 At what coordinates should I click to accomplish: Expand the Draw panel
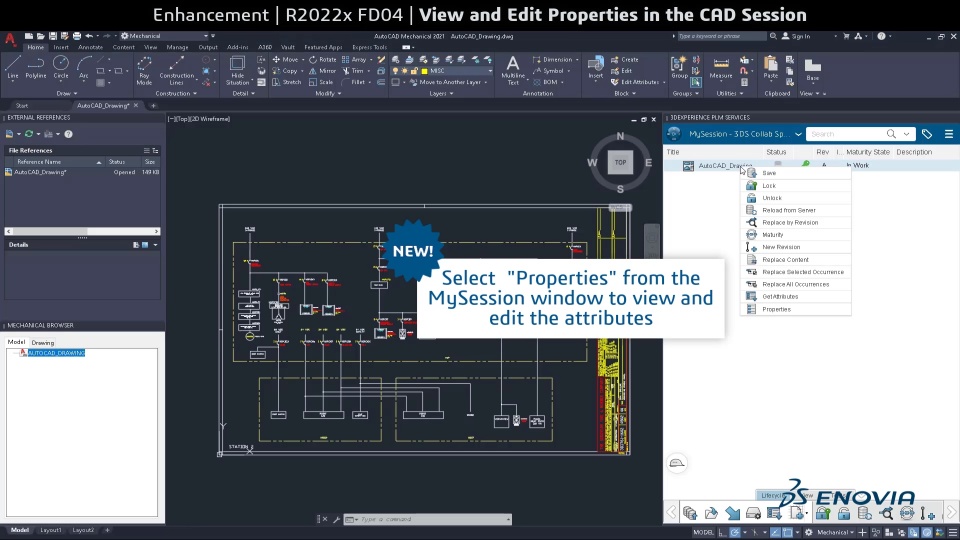pyautogui.click(x=66, y=94)
